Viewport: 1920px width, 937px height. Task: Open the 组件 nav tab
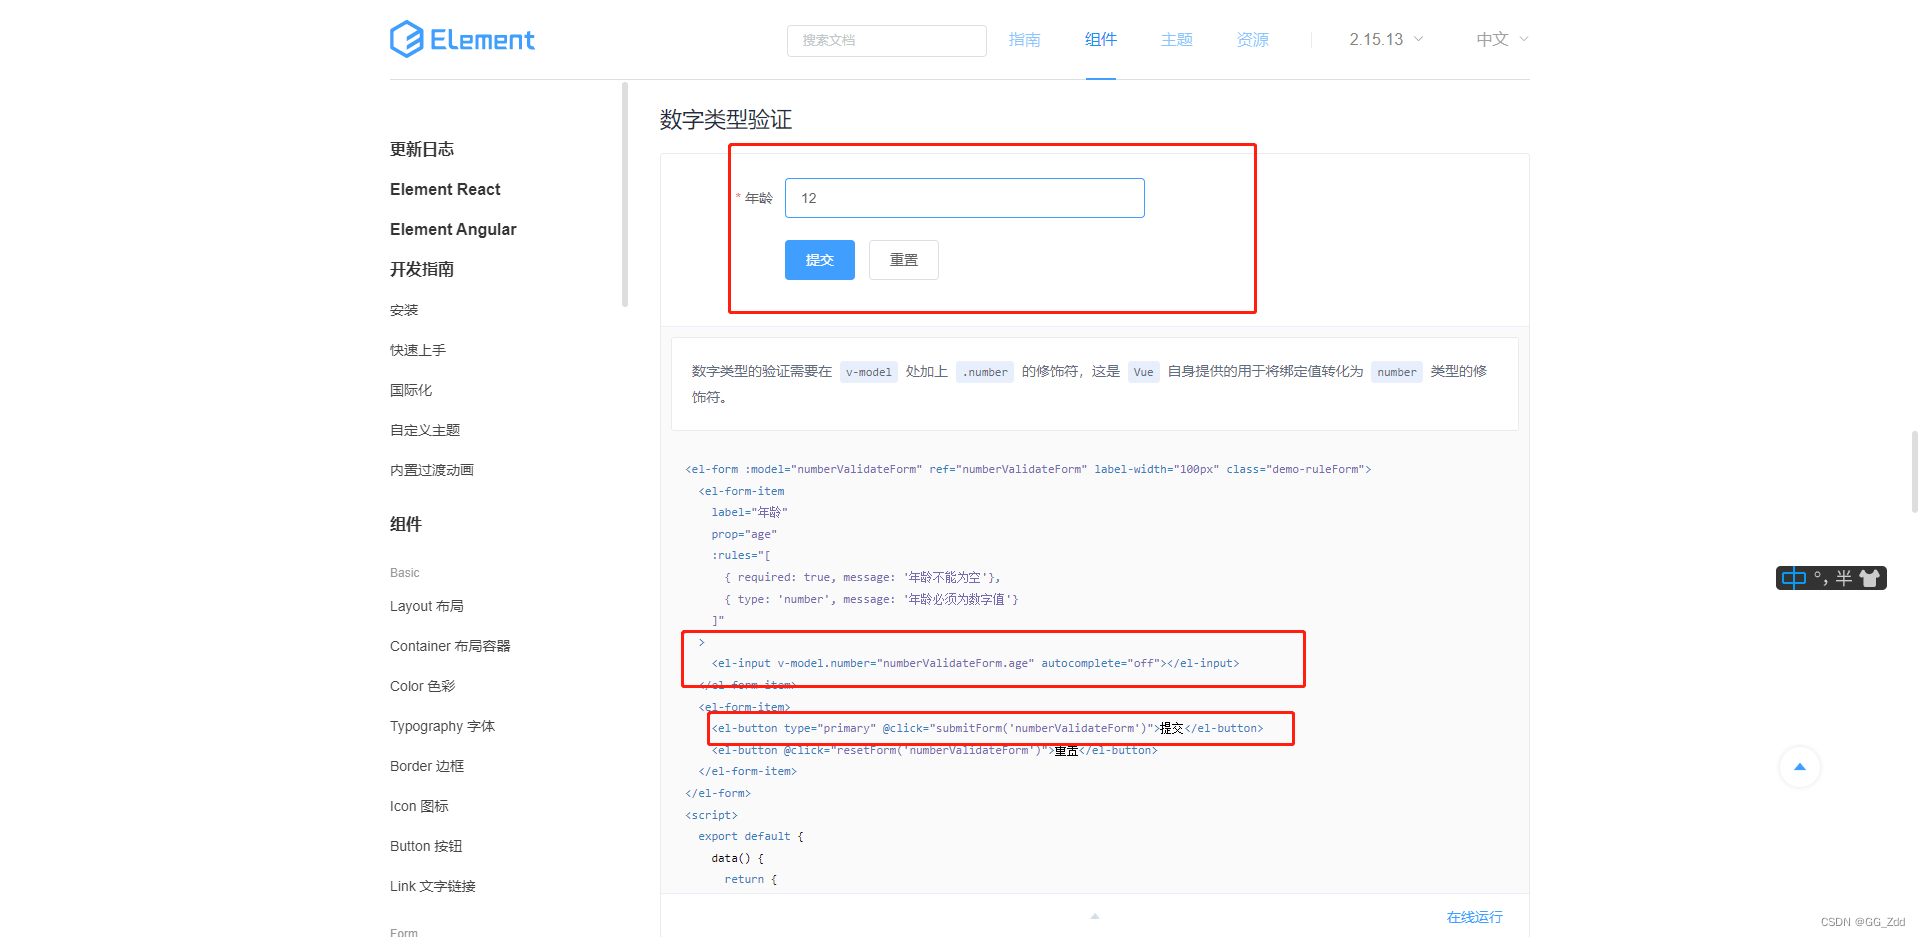tap(1101, 39)
